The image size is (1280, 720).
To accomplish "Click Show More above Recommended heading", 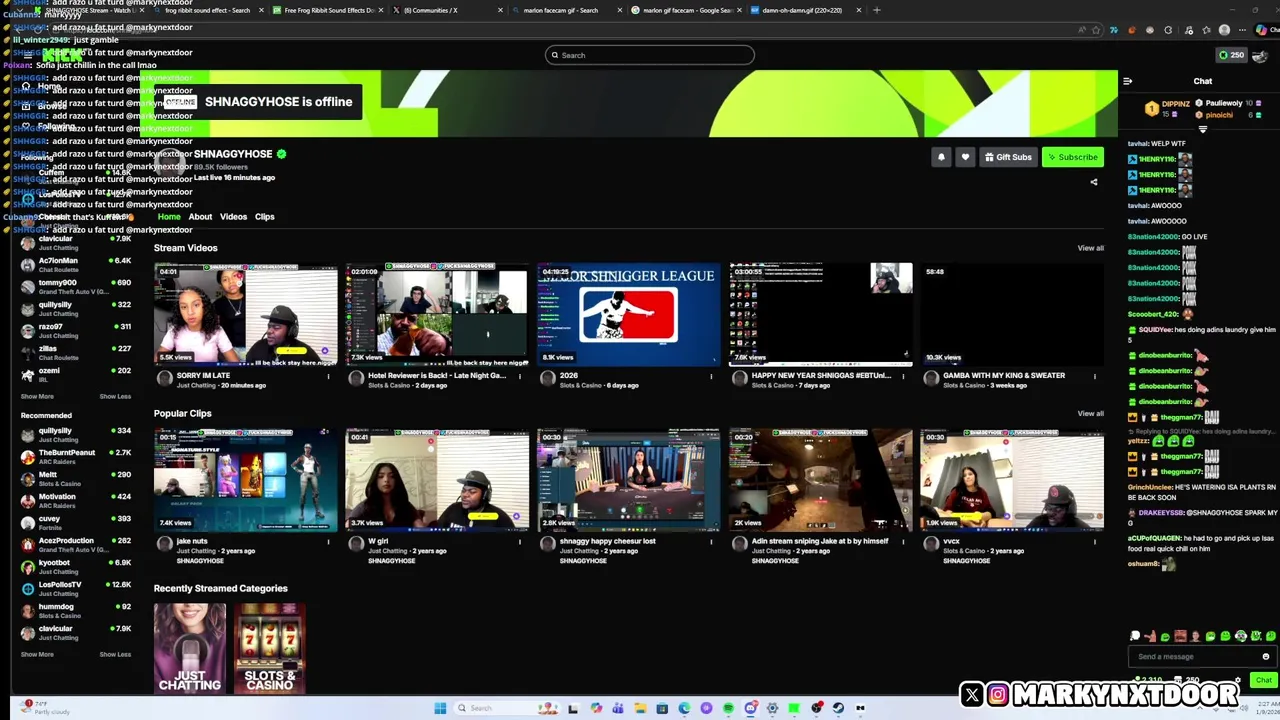I will tap(37, 396).
